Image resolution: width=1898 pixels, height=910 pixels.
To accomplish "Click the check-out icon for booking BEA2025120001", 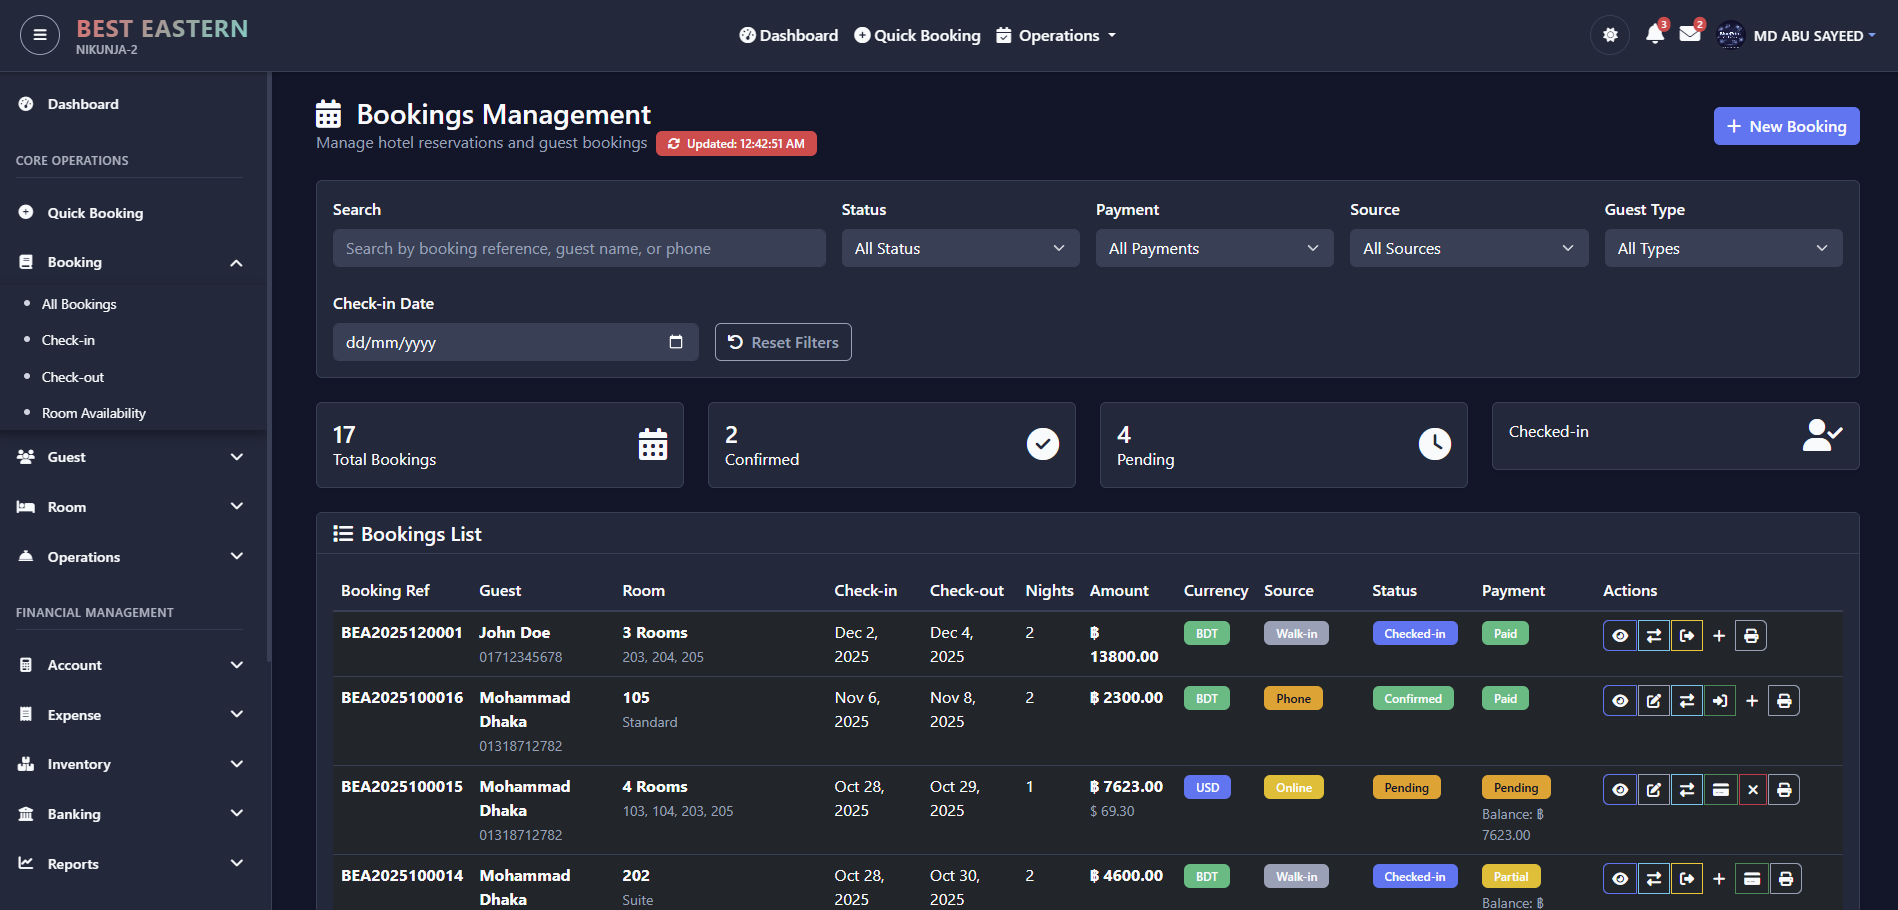I will [x=1687, y=636].
